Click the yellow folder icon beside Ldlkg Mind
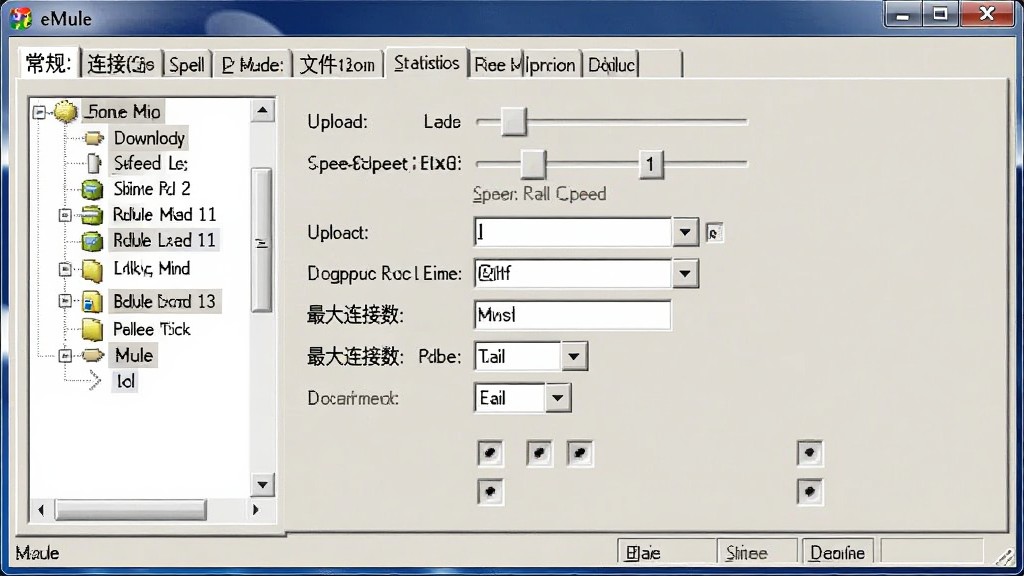The image size is (1024, 576). 92,270
